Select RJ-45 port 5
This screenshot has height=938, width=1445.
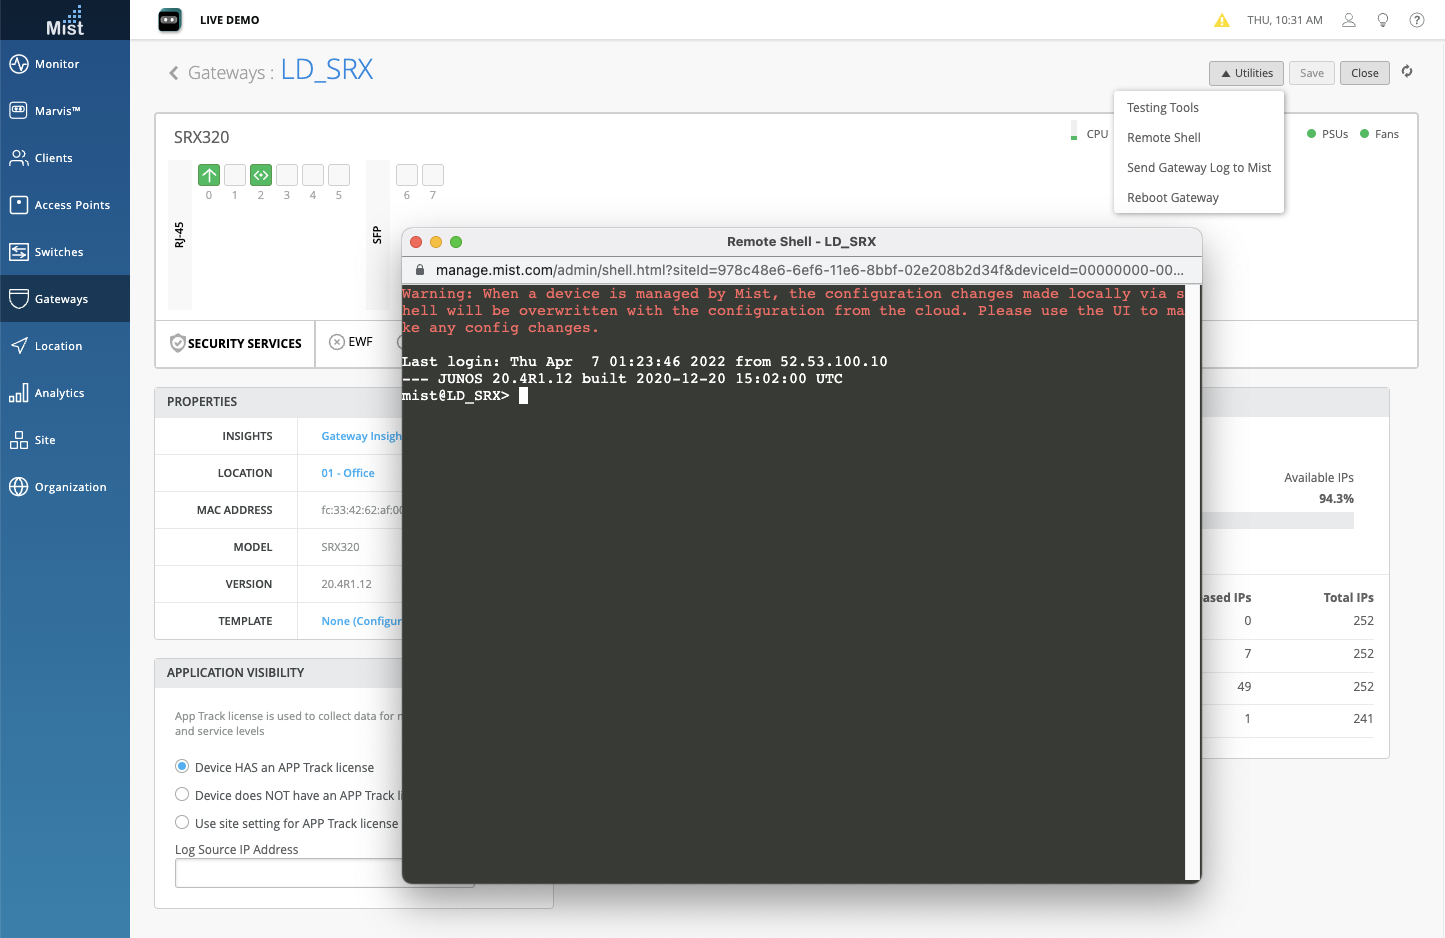point(339,175)
